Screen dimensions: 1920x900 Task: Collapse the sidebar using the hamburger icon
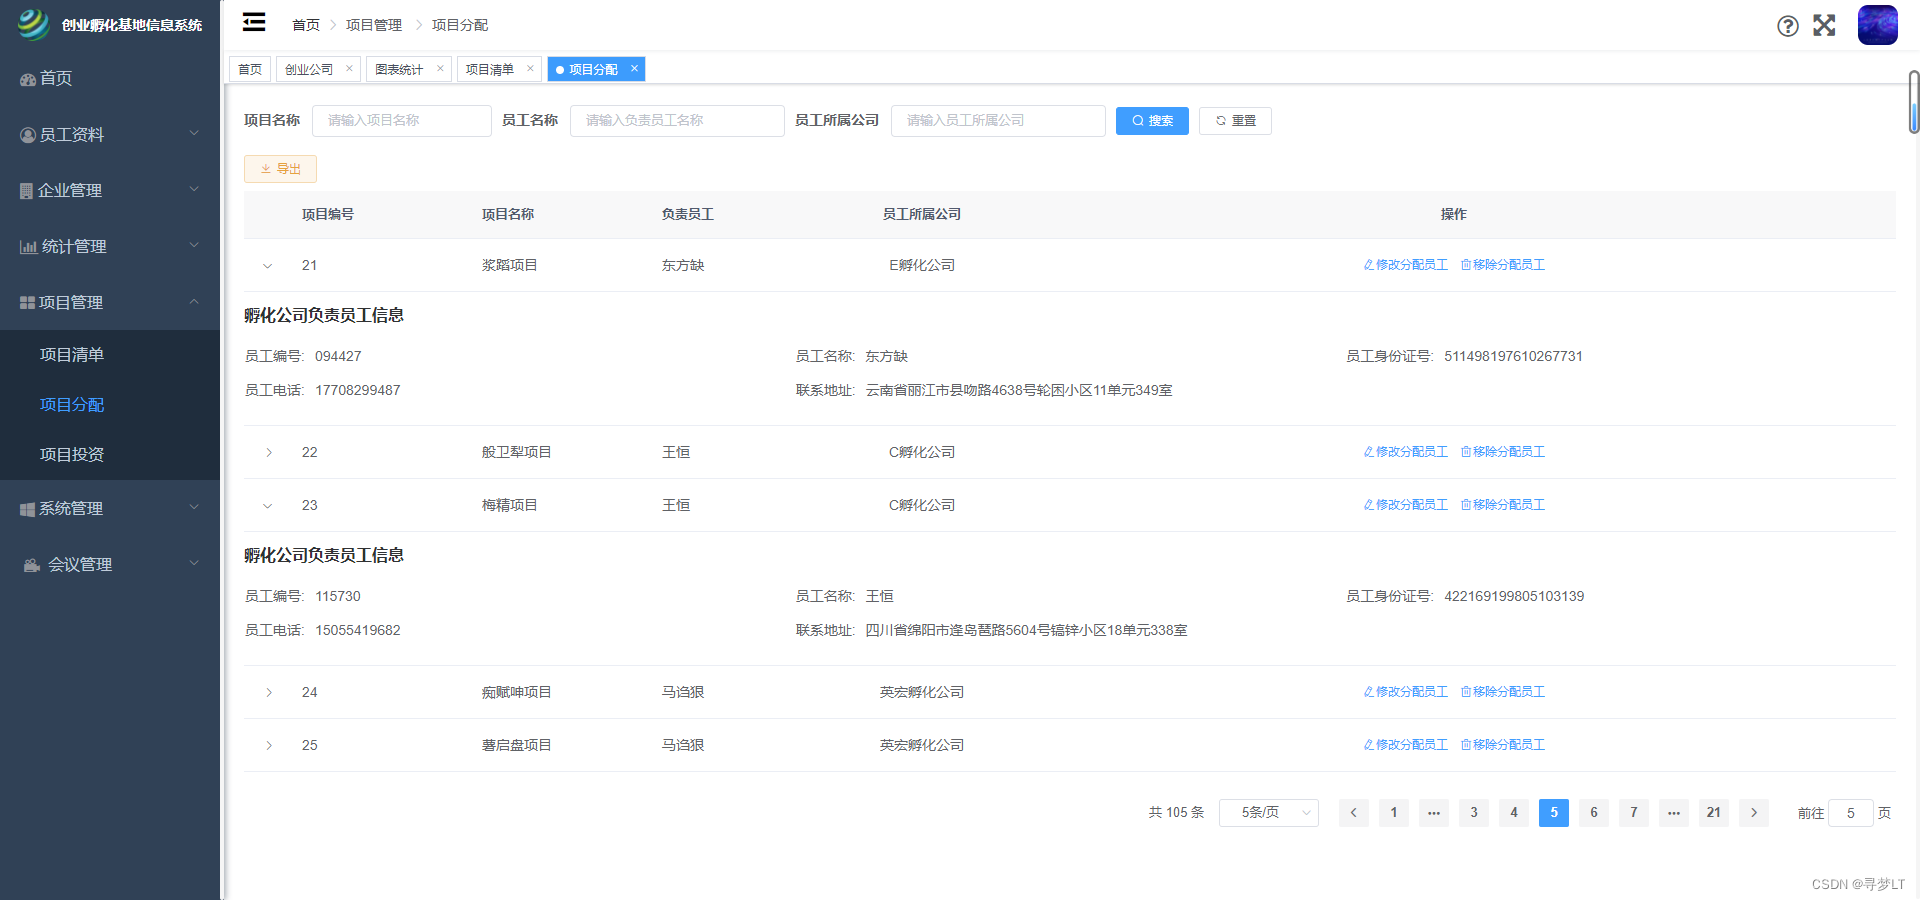pos(253,22)
